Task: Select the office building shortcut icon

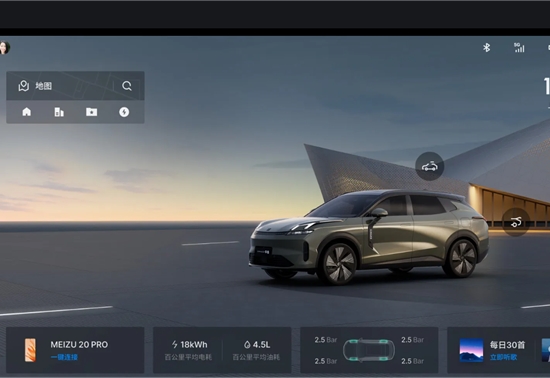Action: (x=59, y=112)
